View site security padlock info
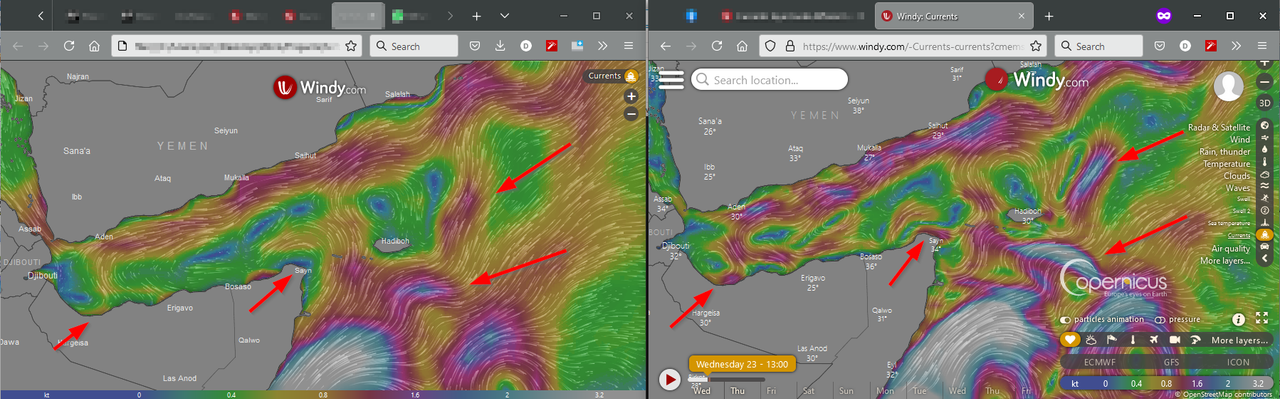The height and width of the screenshot is (399, 1280). [789, 46]
